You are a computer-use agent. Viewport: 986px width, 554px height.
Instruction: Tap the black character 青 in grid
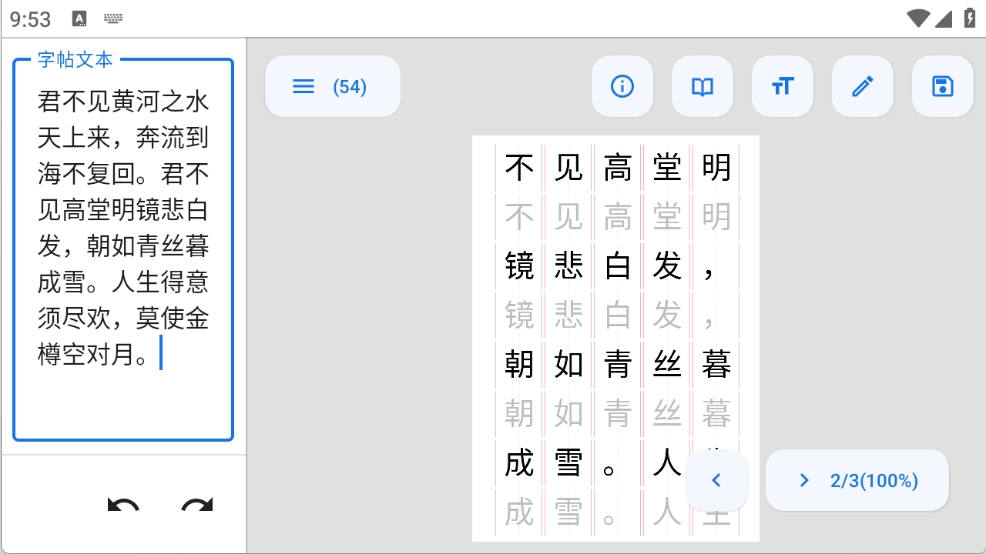618,364
